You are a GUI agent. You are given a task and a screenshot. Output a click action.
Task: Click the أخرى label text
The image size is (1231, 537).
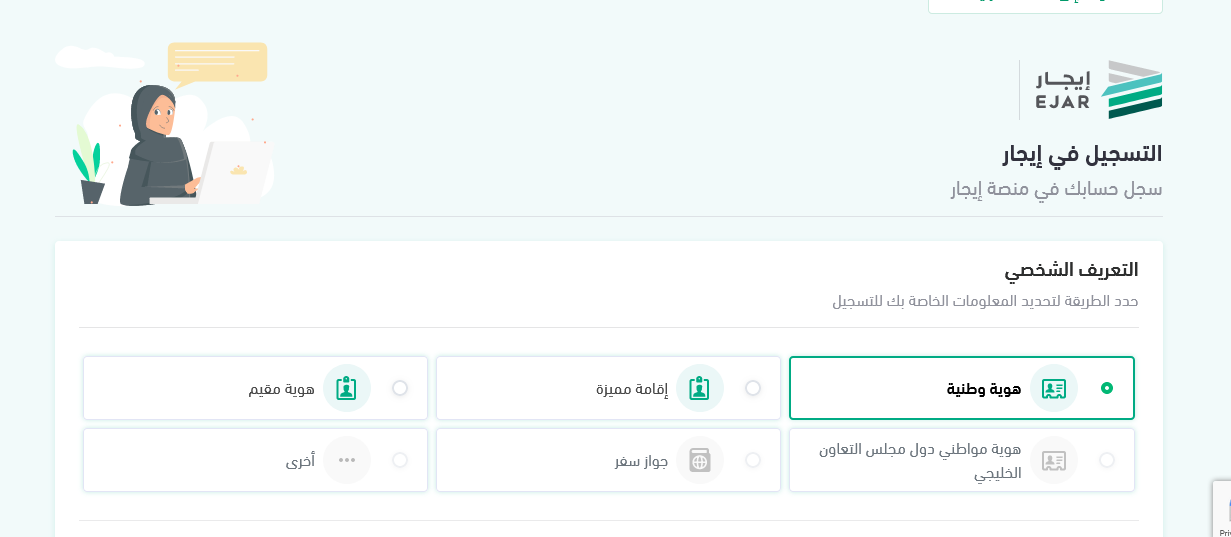pyautogui.click(x=300, y=461)
